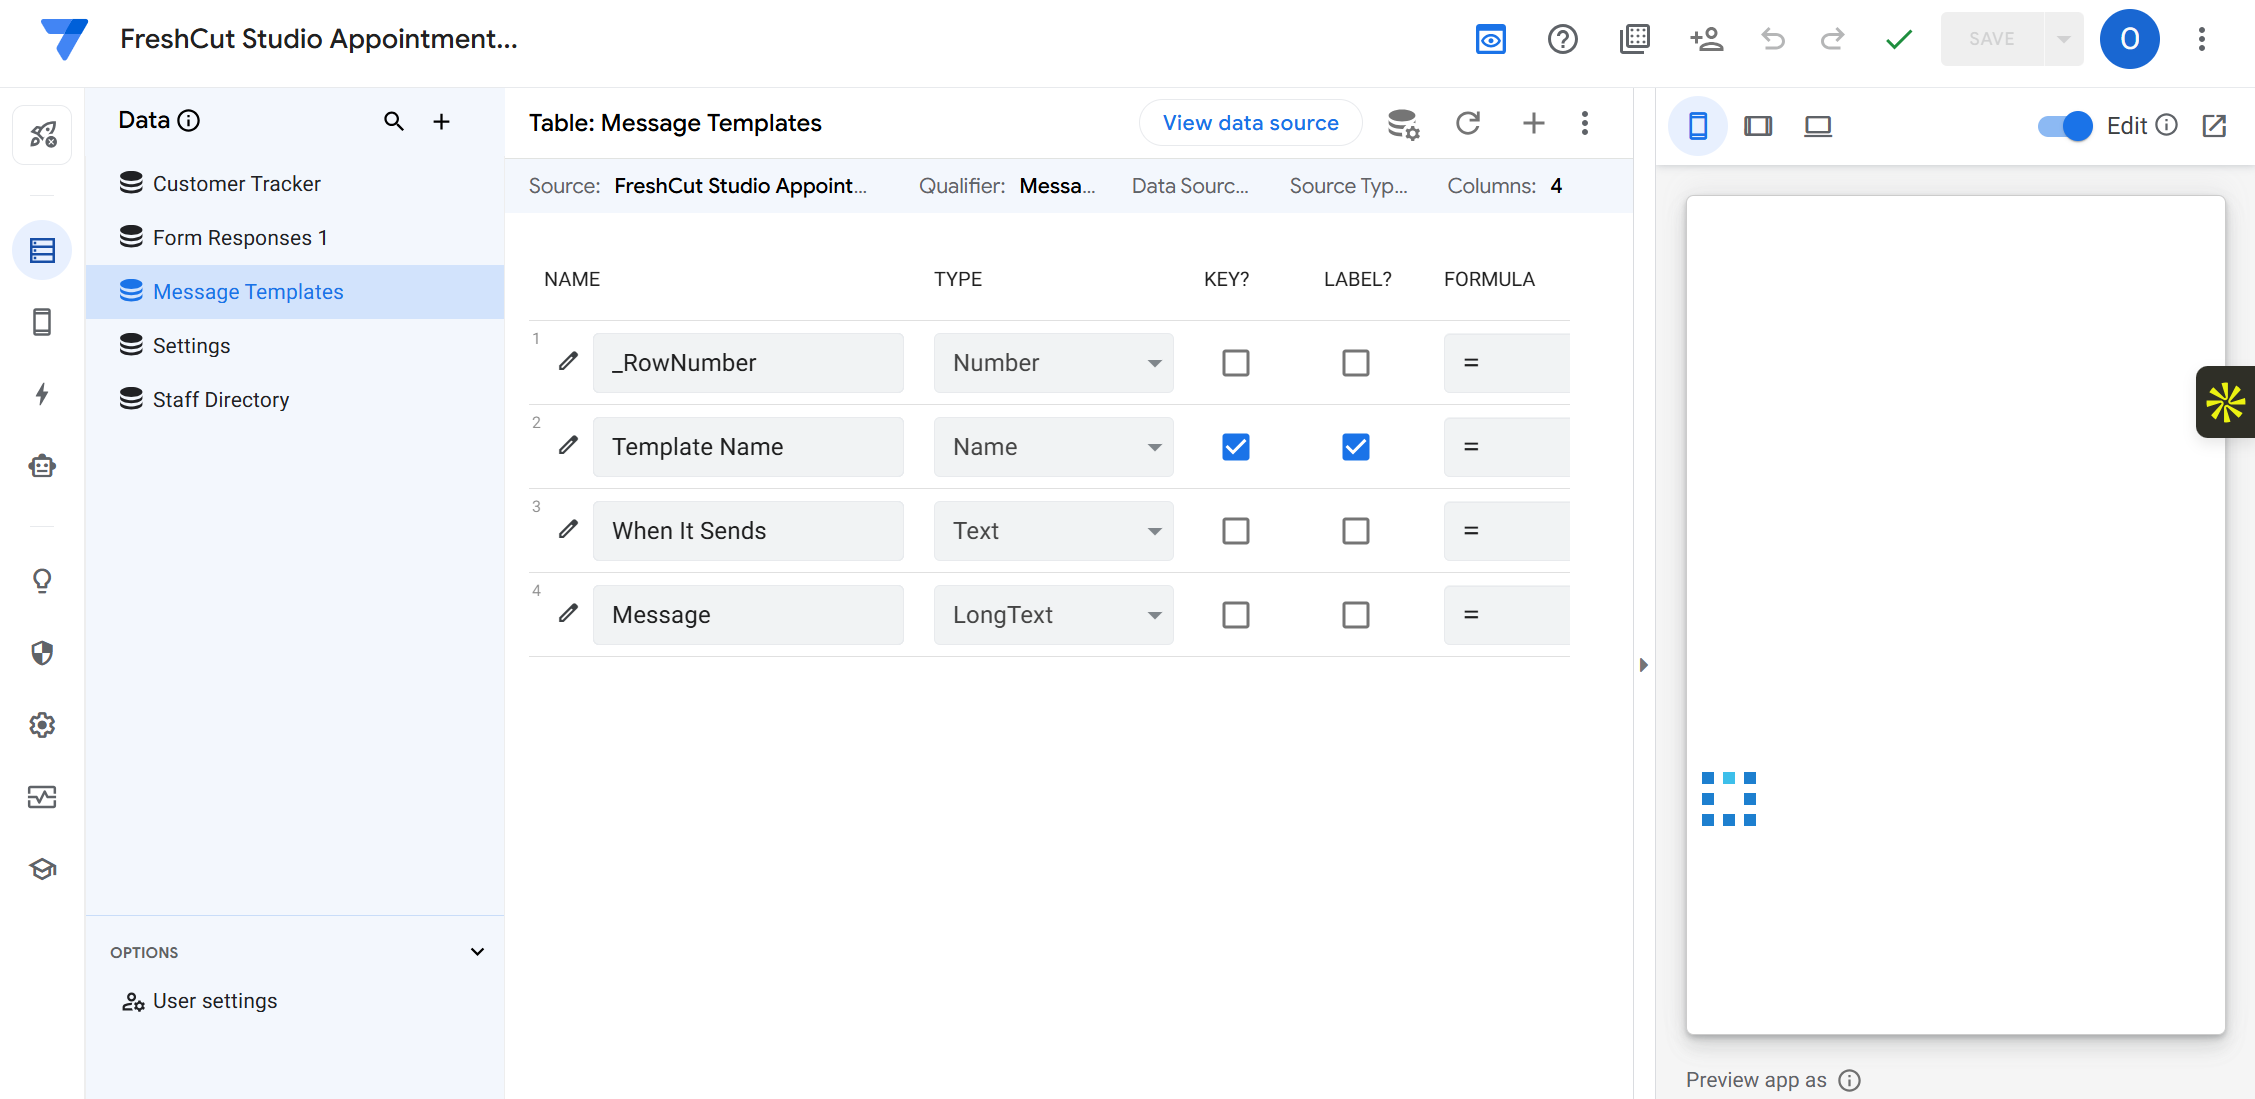Click the green checkmark status icon

point(1898,39)
